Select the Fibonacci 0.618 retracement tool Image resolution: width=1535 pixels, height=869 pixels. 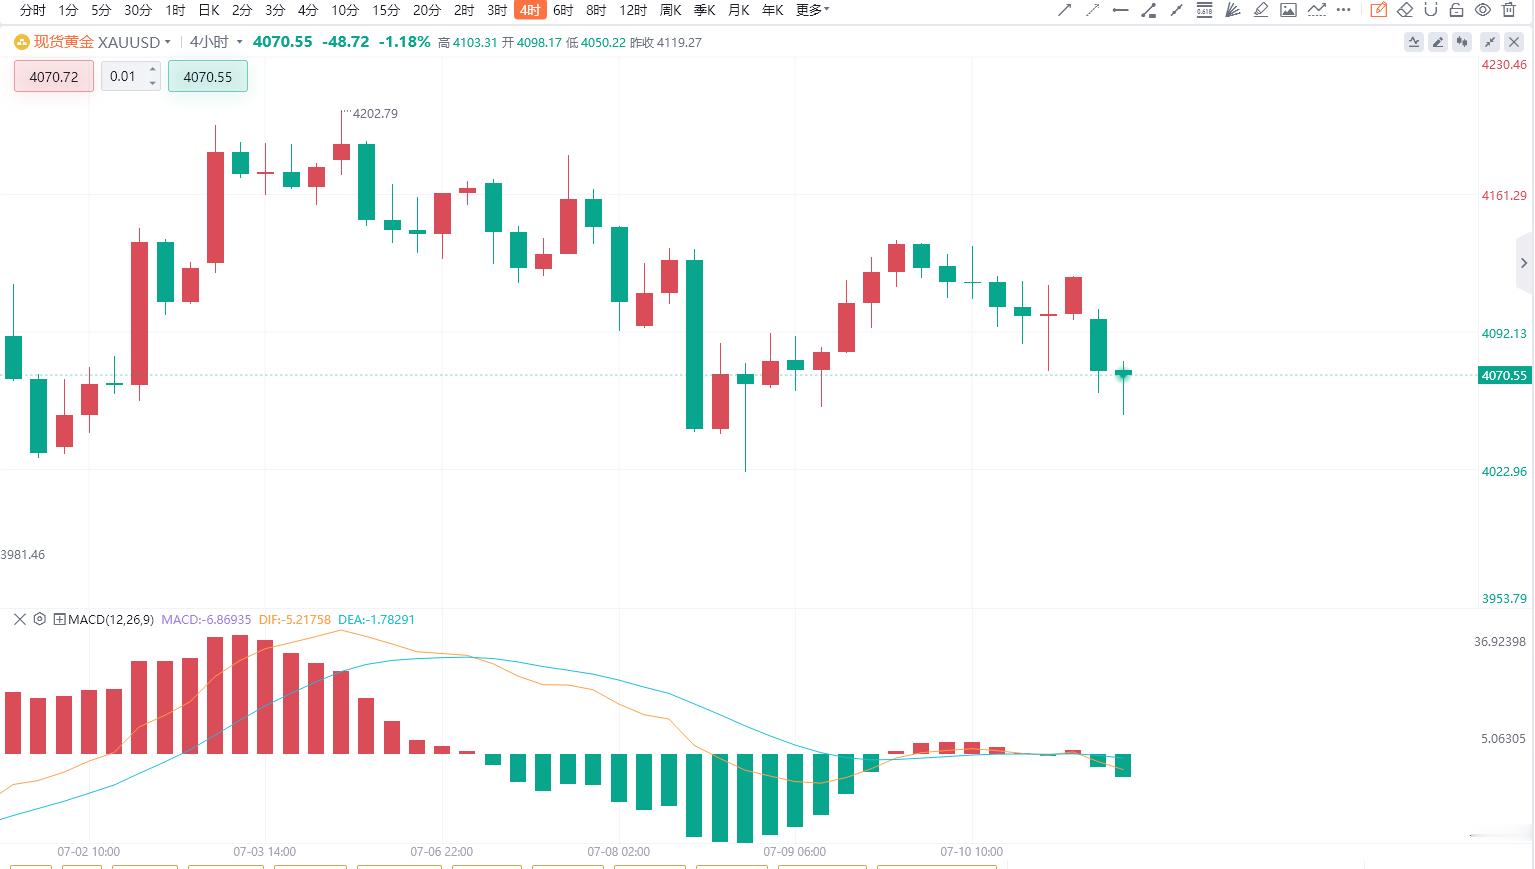point(1205,10)
